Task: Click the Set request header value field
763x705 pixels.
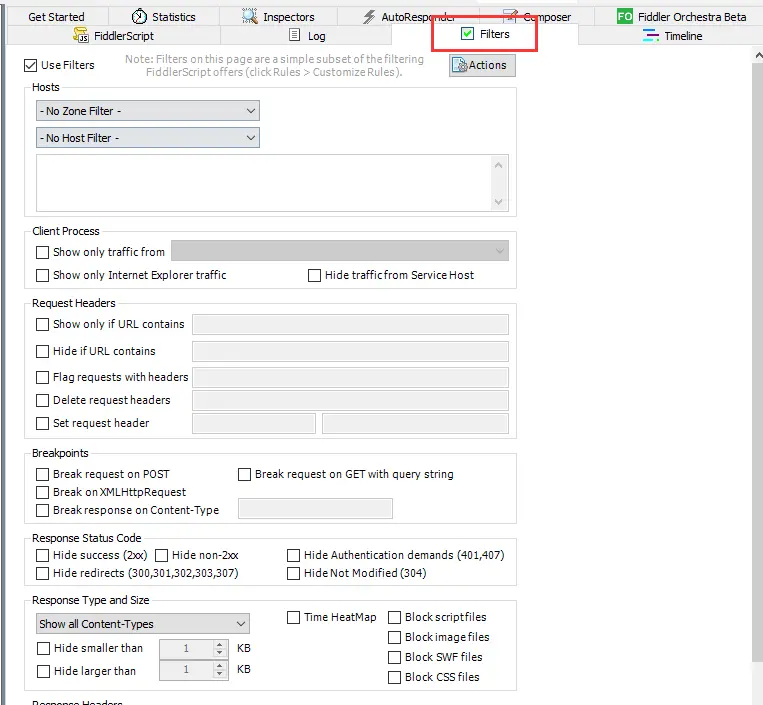Action: click(416, 423)
